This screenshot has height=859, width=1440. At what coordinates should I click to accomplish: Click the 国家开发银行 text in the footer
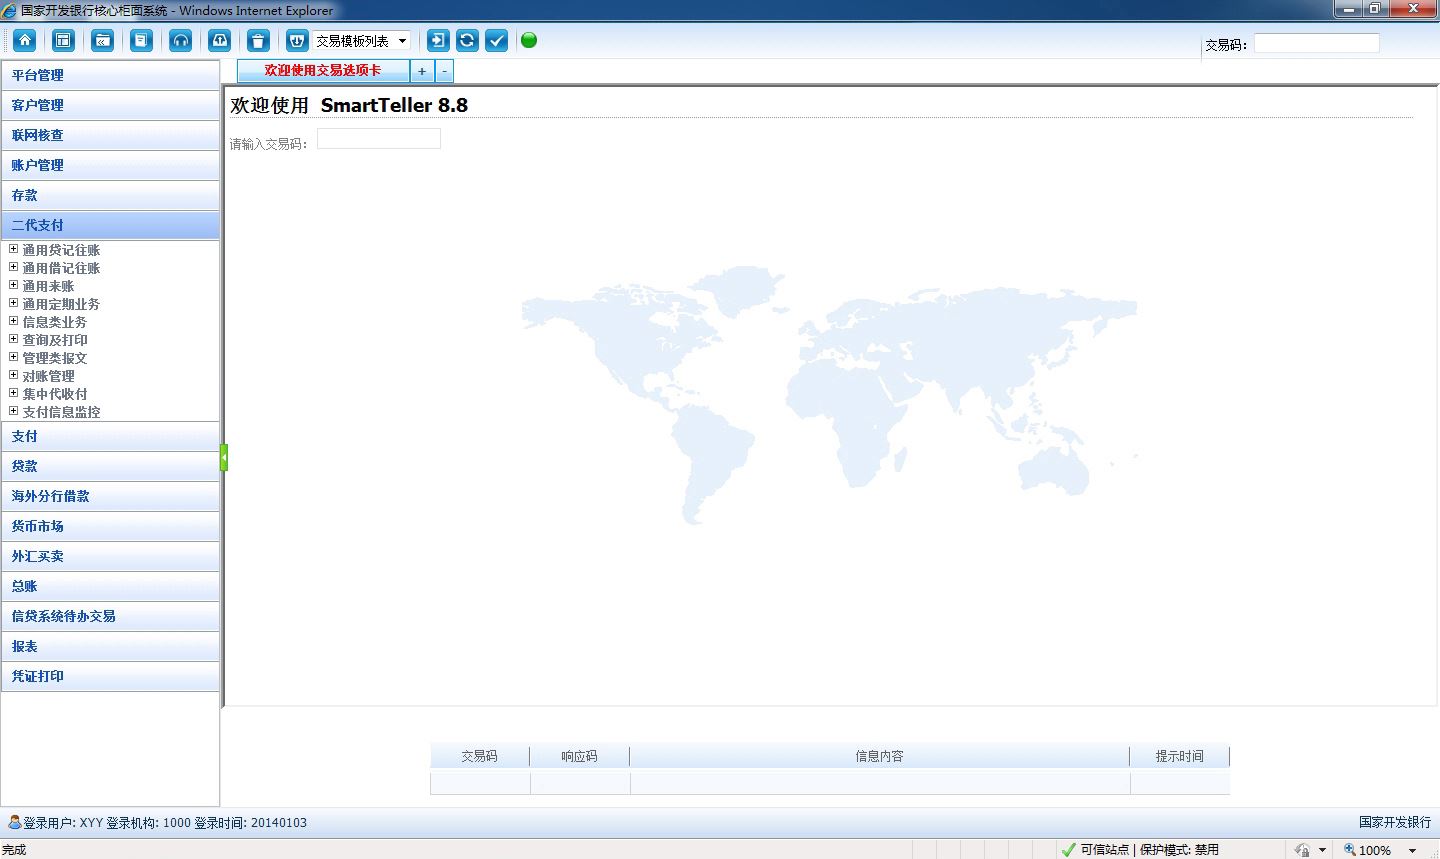(x=1395, y=822)
